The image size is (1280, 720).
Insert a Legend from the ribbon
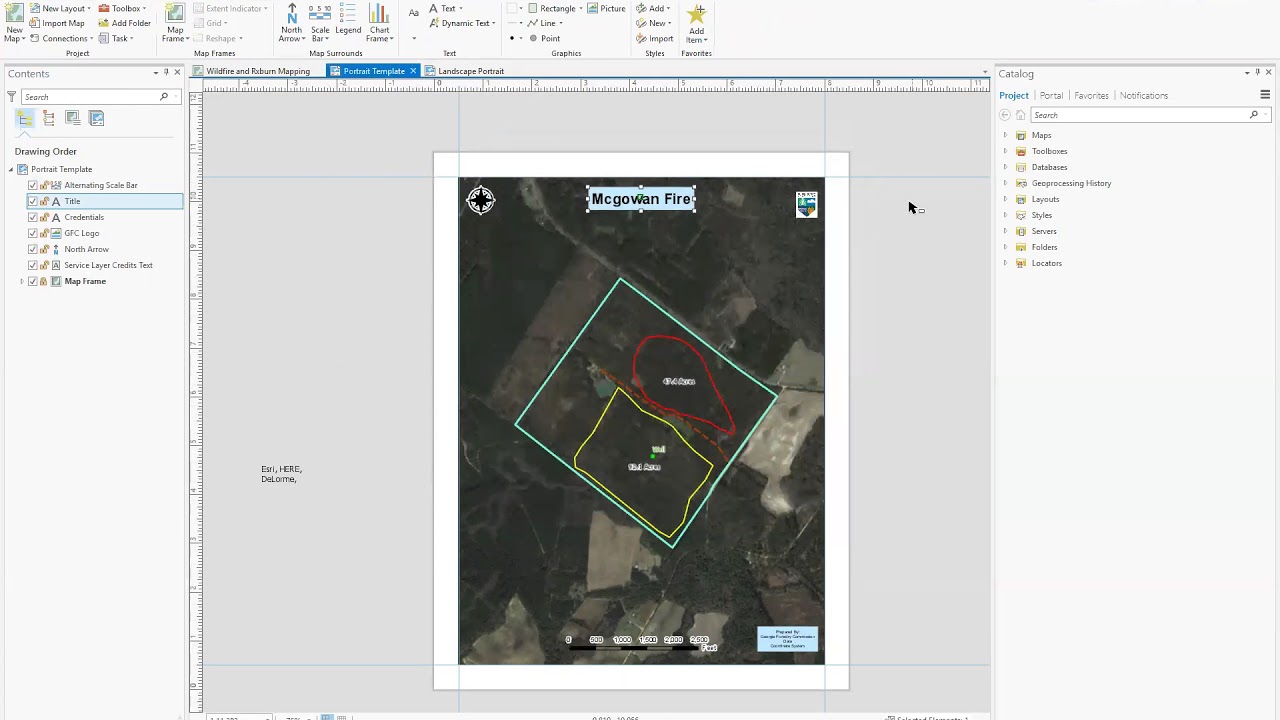point(348,22)
